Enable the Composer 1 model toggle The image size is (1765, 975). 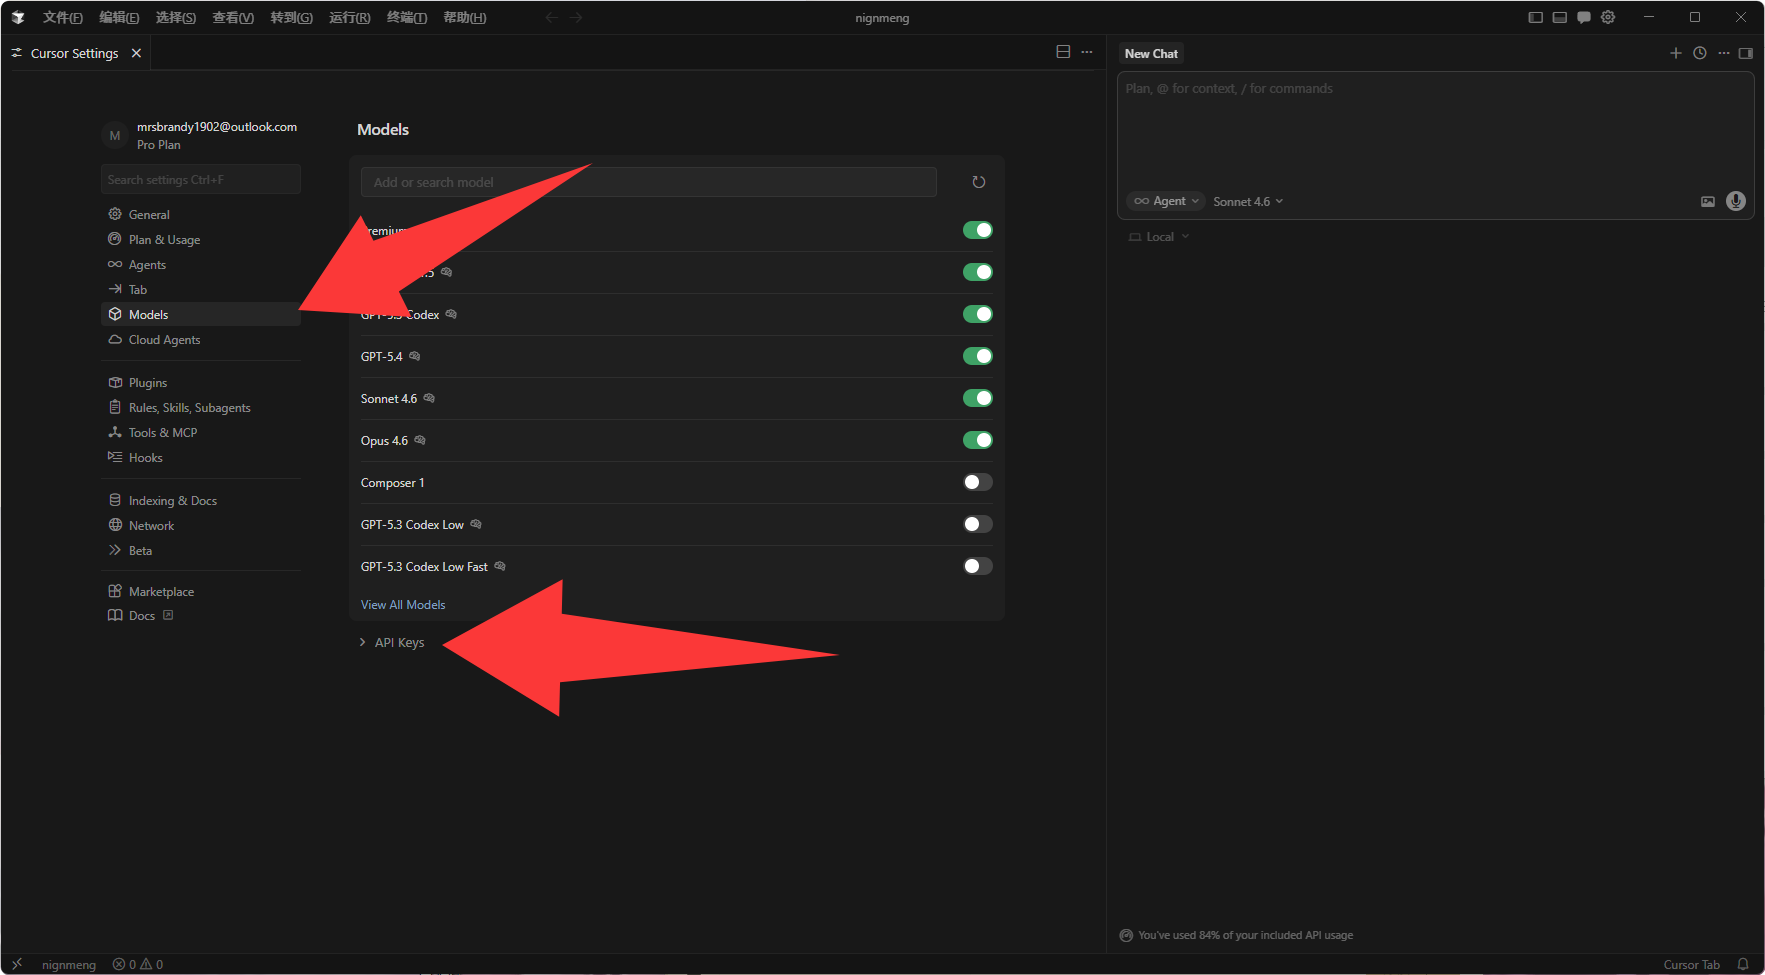[977, 482]
